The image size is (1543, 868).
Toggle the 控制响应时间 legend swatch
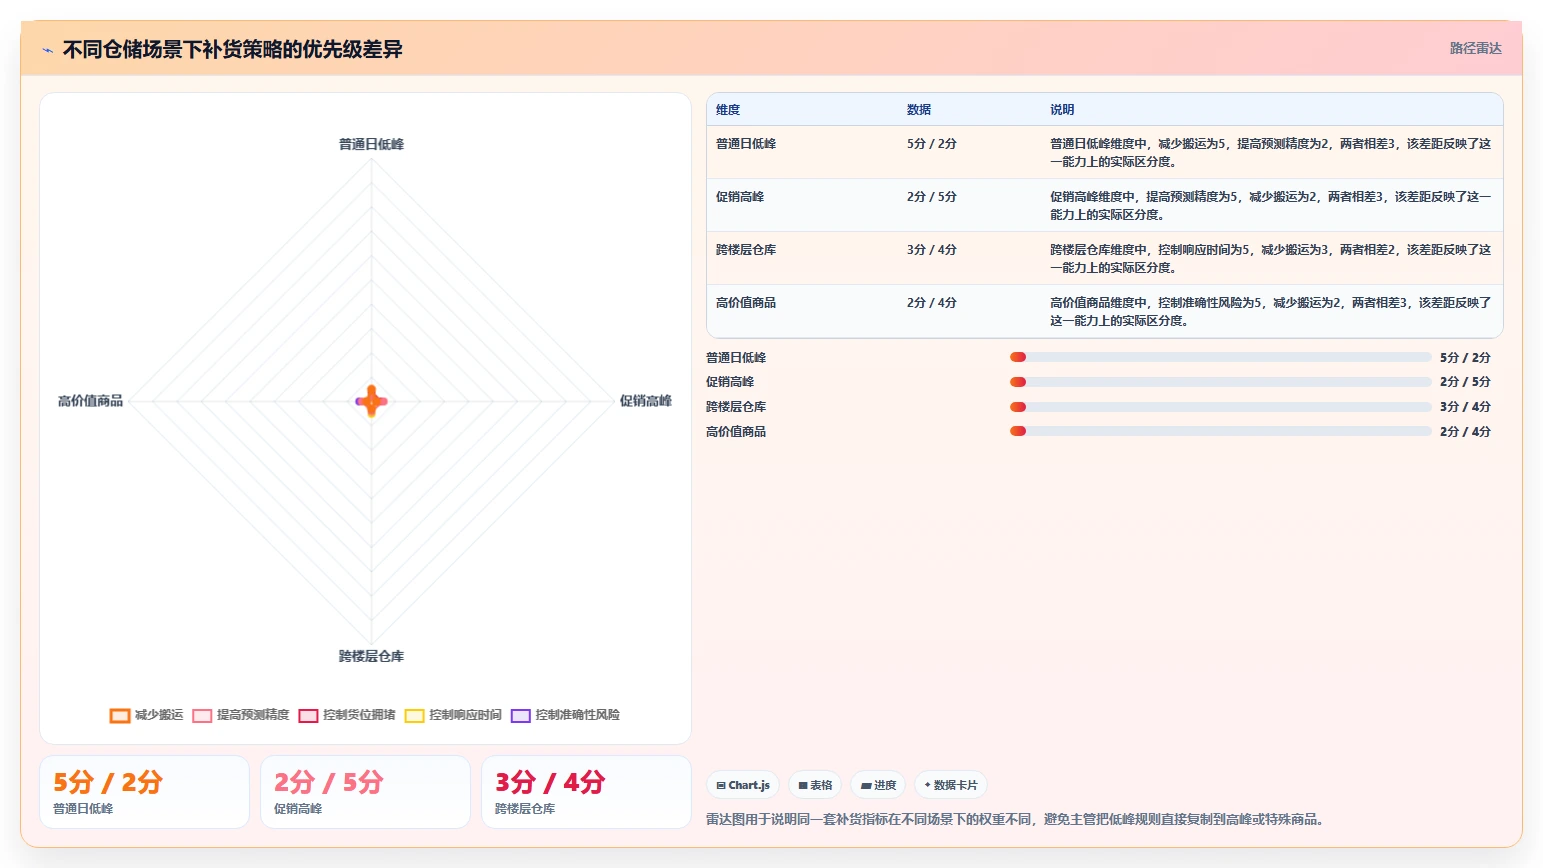coord(414,715)
